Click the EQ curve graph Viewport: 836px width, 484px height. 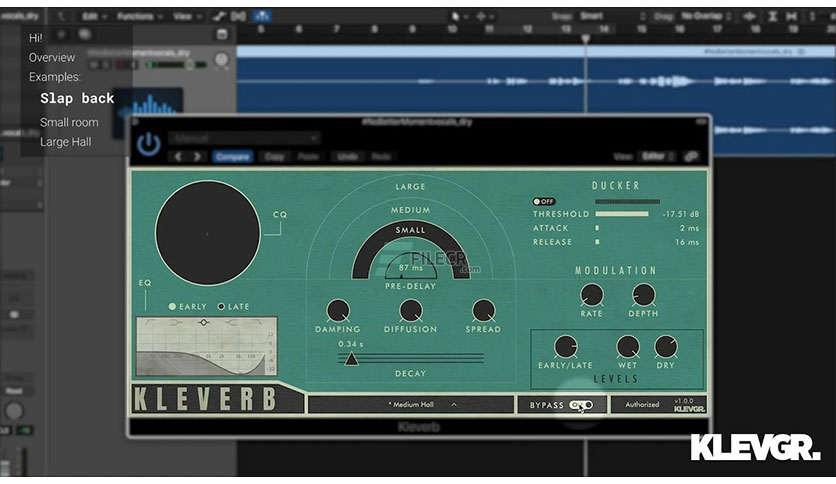click(206, 346)
